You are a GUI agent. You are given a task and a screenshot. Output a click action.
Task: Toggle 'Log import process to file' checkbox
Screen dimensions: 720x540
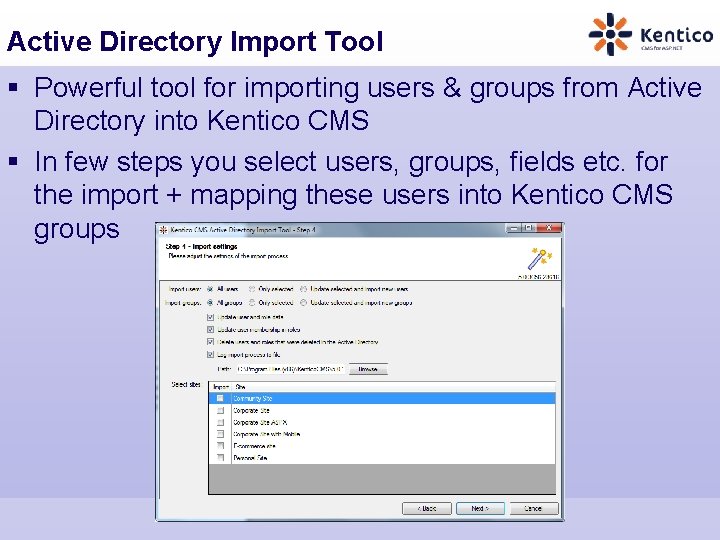pos(210,354)
